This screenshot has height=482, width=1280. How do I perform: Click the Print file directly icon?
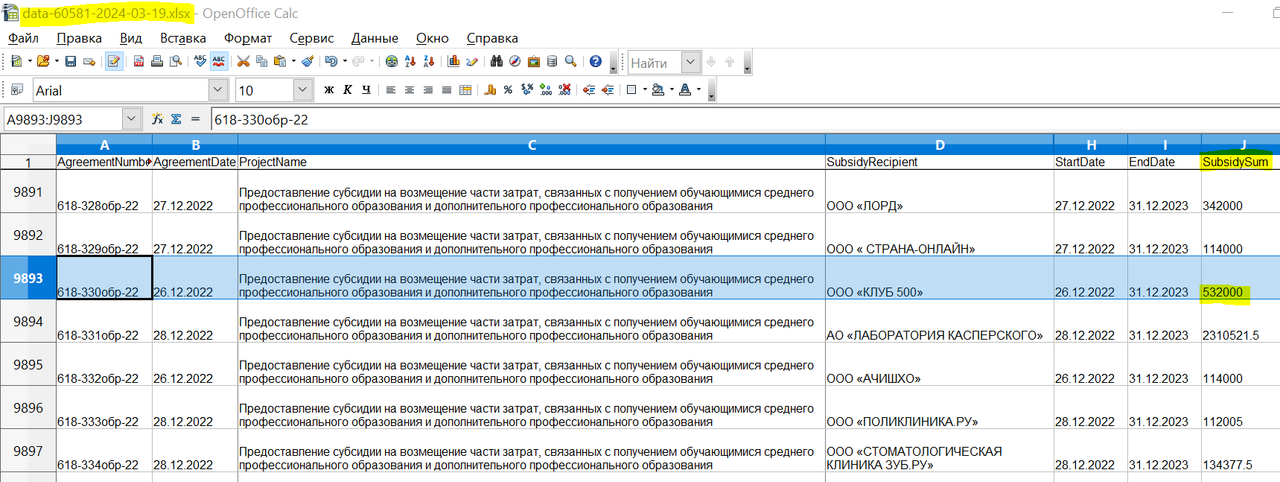[x=157, y=61]
